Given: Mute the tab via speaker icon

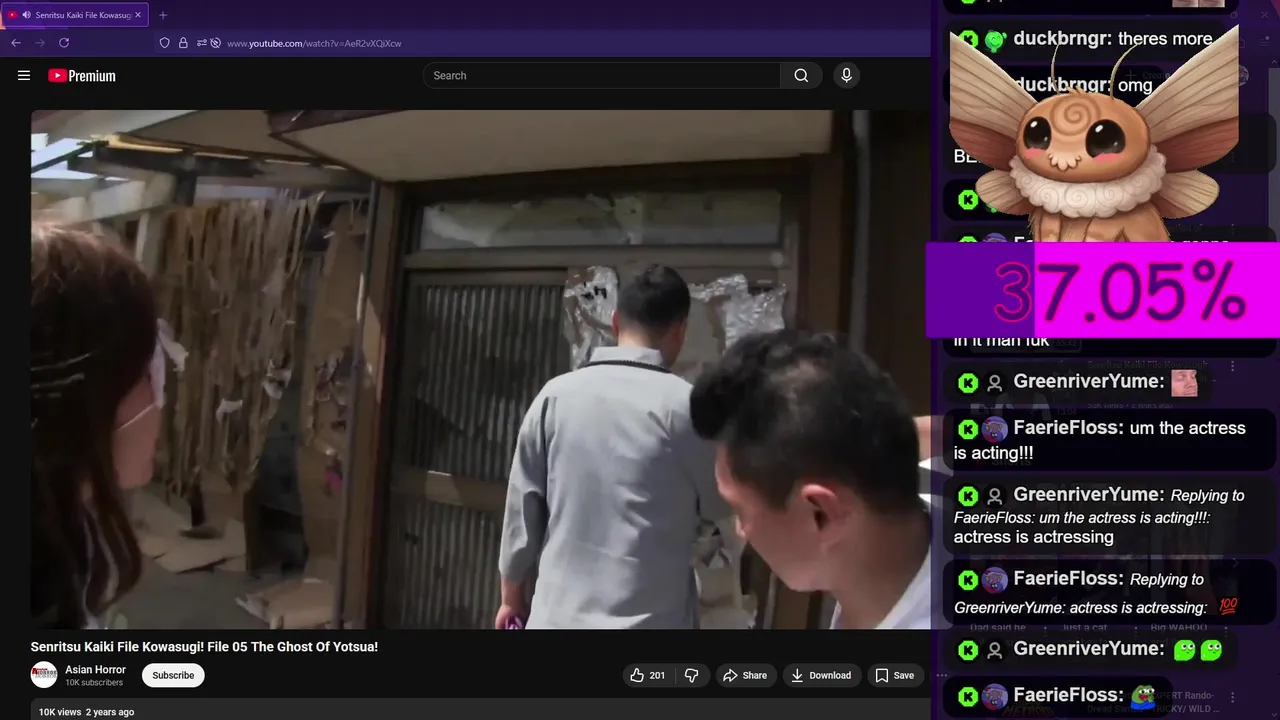Looking at the screenshot, I should pyautogui.click(x=26, y=15).
